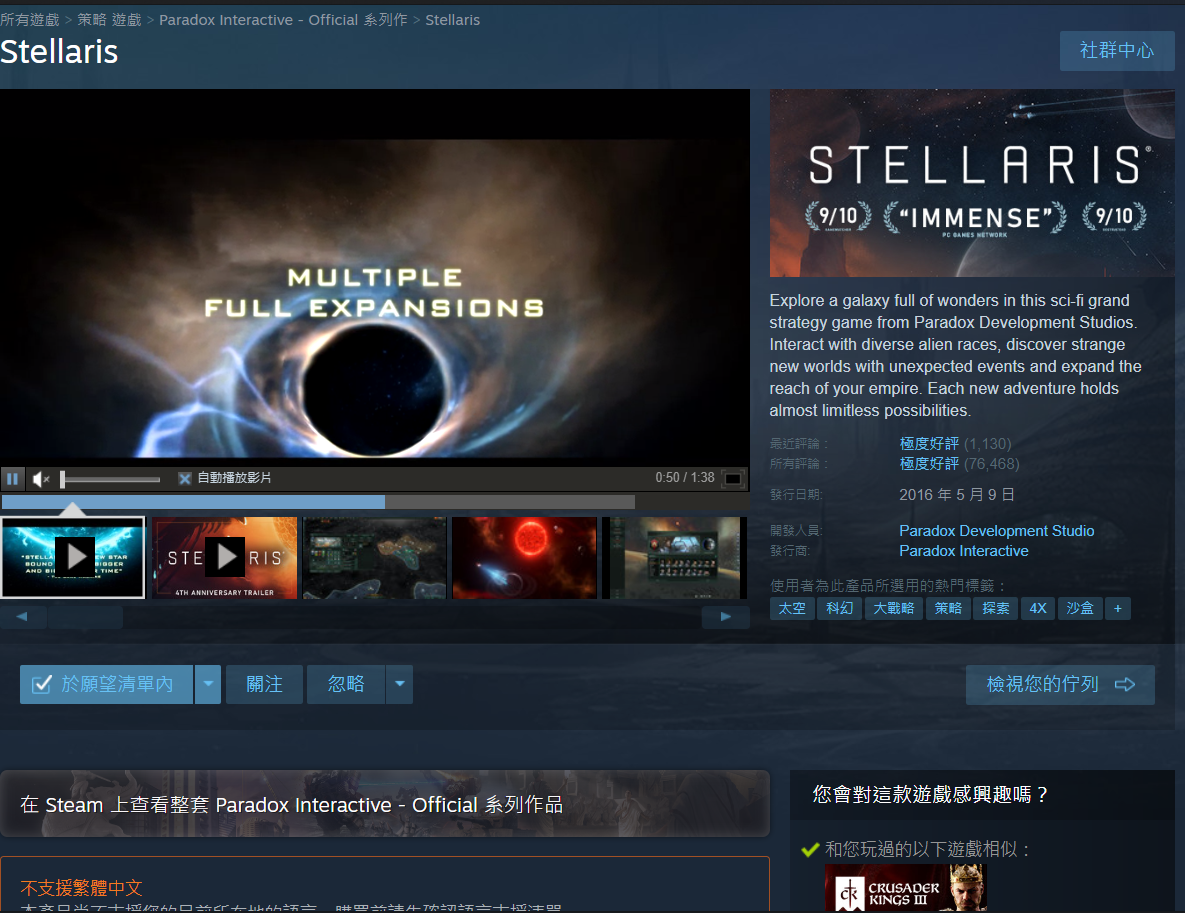Image resolution: width=1185 pixels, height=913 pixels.
Task: View the galaxy map screenshot thumbnail
Action: (x=375, y=558)
